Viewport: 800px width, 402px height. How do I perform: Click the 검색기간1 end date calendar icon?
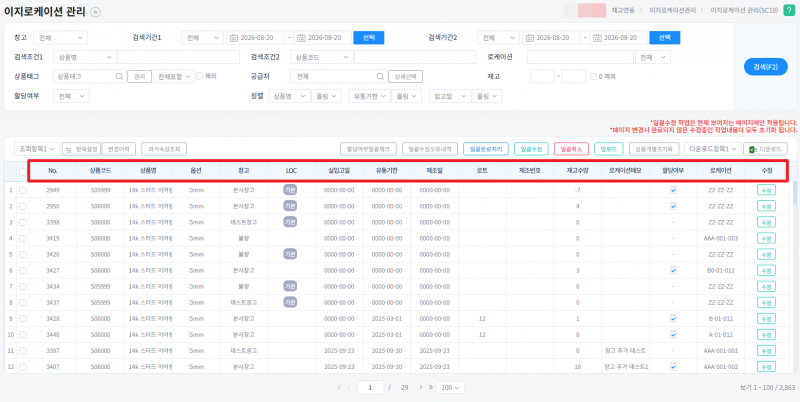[301, 38]
